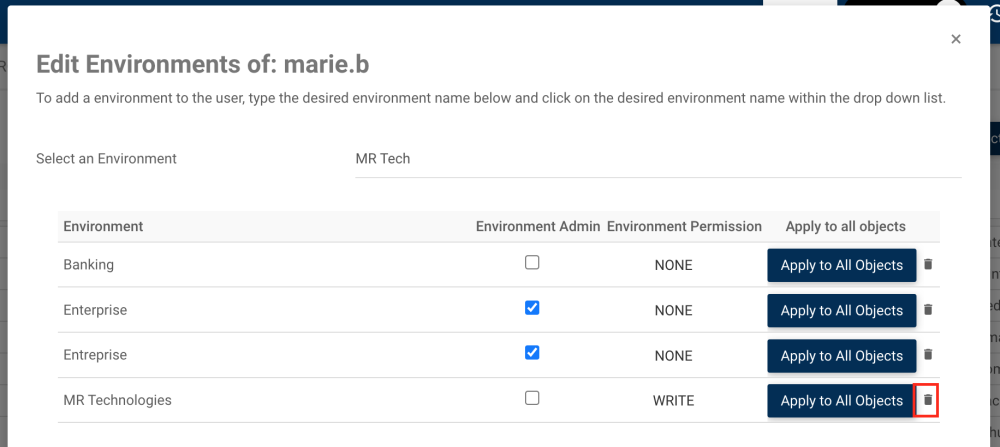Close the Edit Environments dialog
Screen dimensions: 1000x447
(956, 39)
